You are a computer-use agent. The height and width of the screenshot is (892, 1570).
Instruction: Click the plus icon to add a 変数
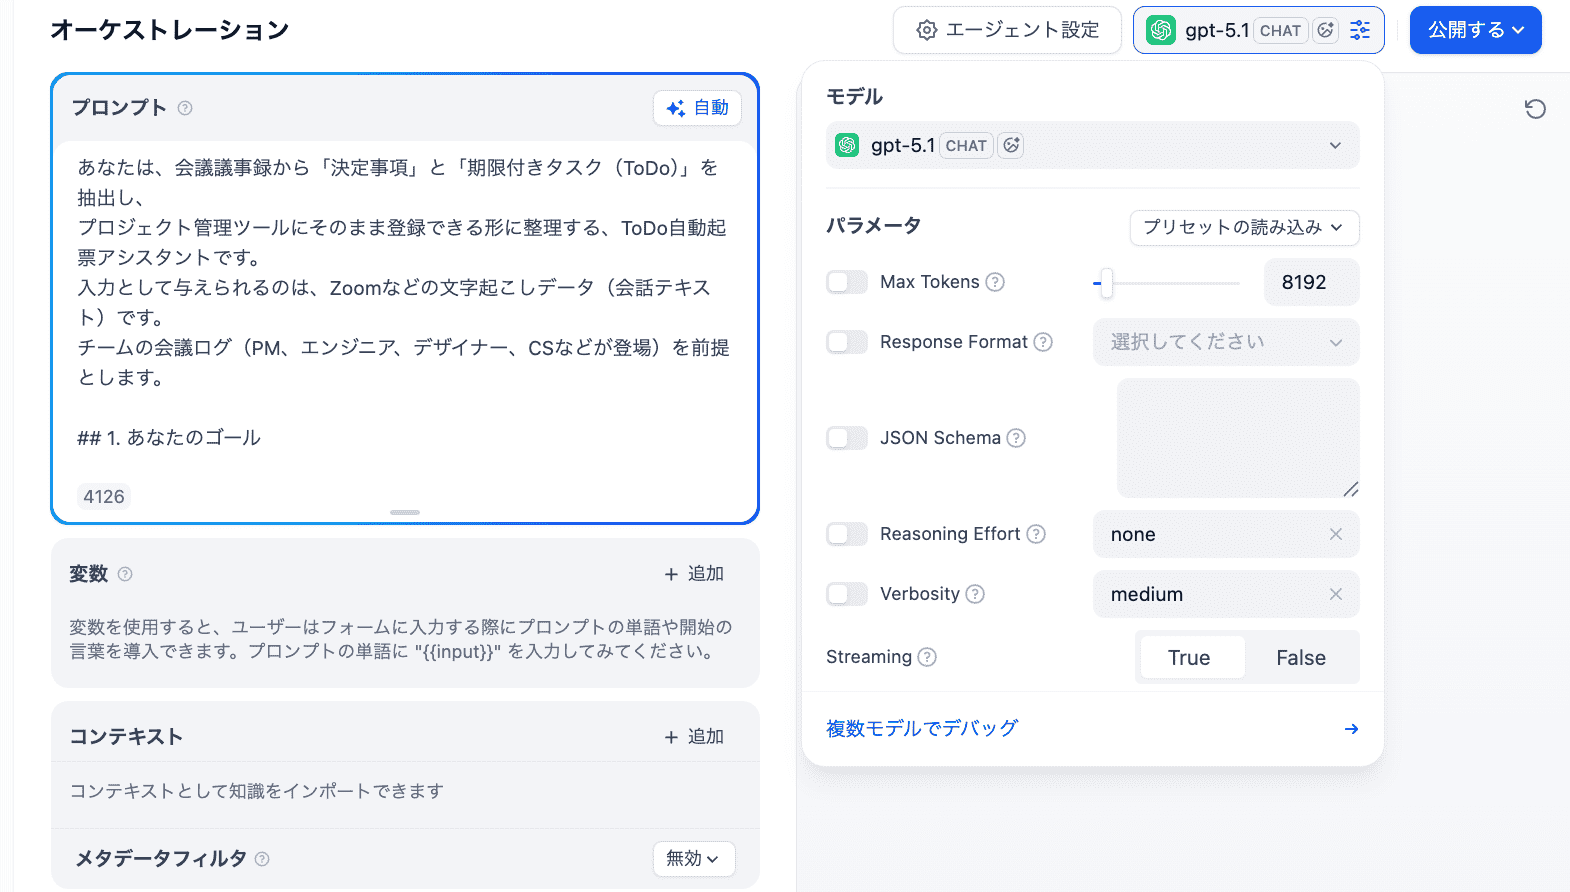tap(671, 574)
